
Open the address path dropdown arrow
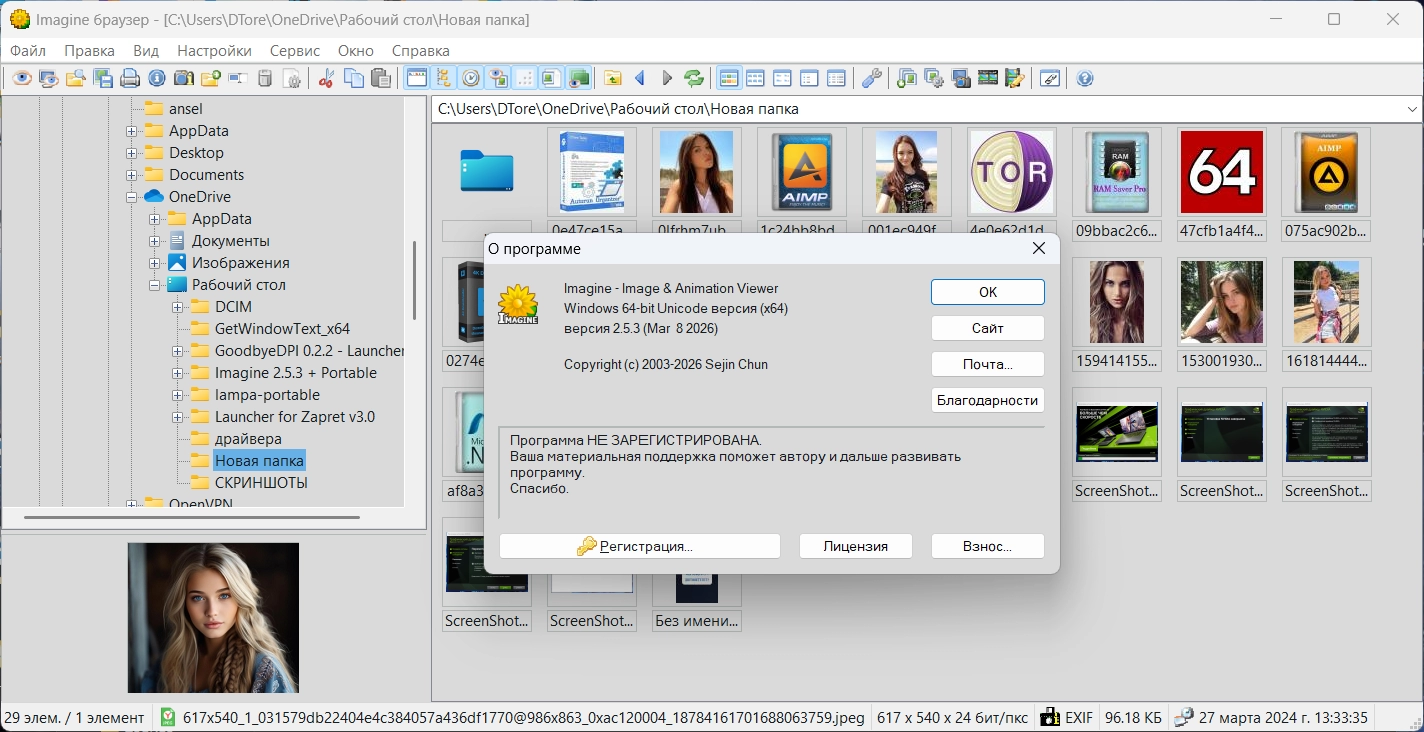click(x=1412, y=109)
